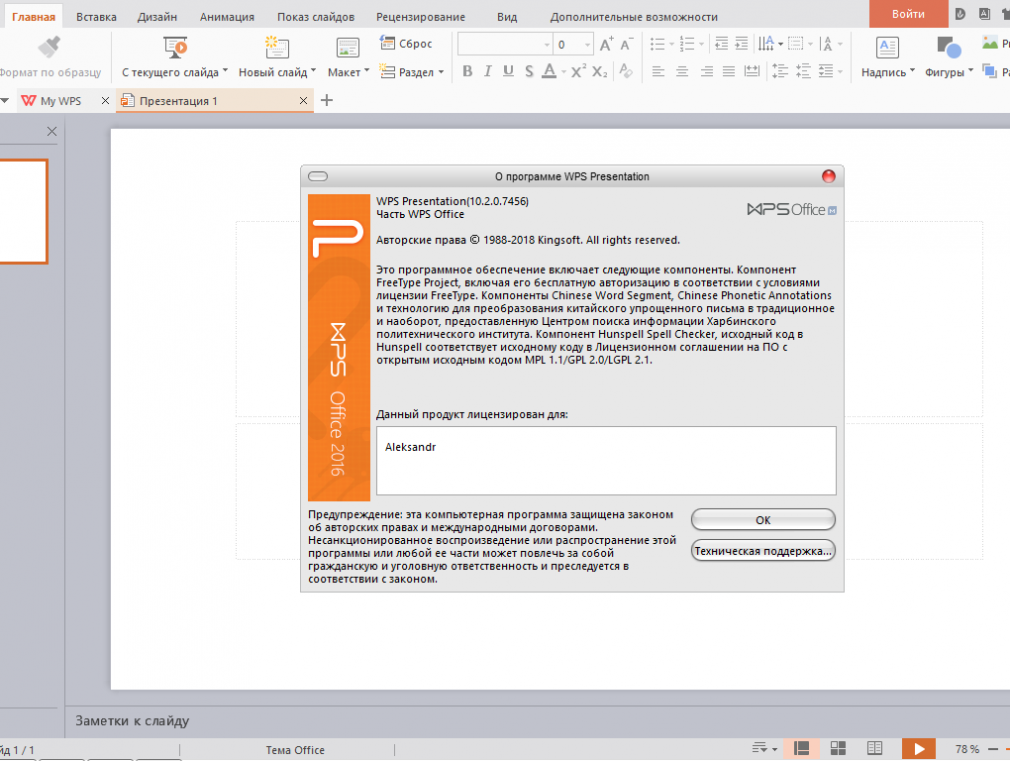Viewport: 1010px width, 761px height.
Task: Start slideshow with orange play button
Action: point(919,748)
